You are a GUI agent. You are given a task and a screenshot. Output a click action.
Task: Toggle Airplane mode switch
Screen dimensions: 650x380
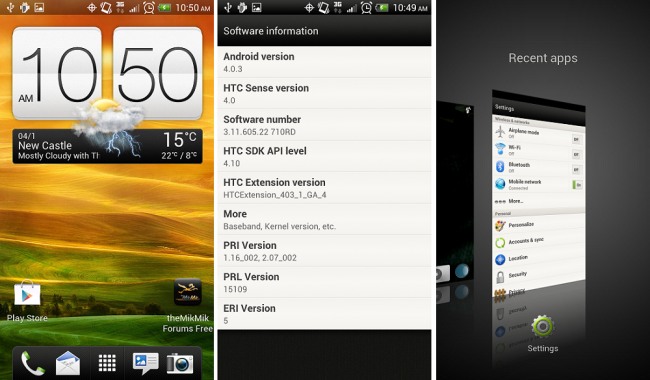[x=576, y=140]
